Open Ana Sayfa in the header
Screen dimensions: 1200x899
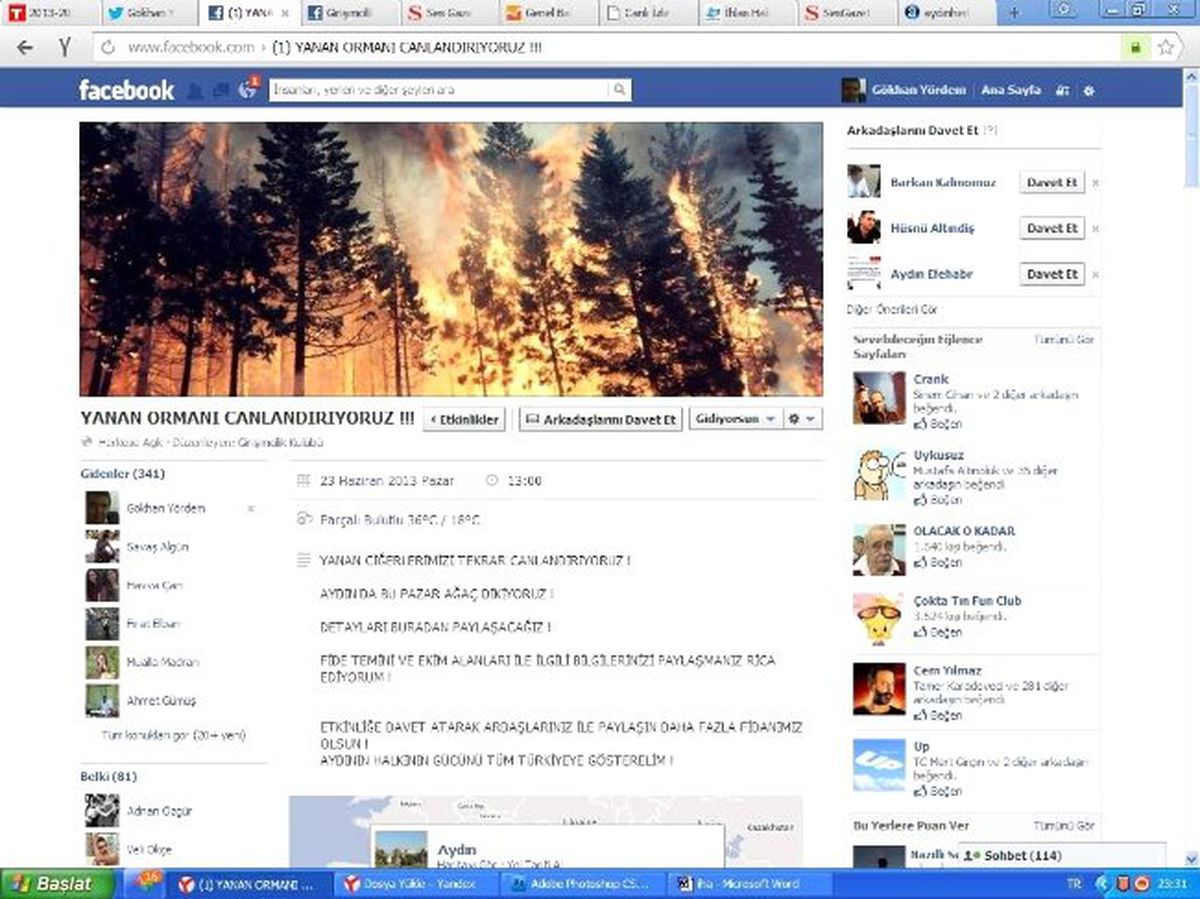1010,90
